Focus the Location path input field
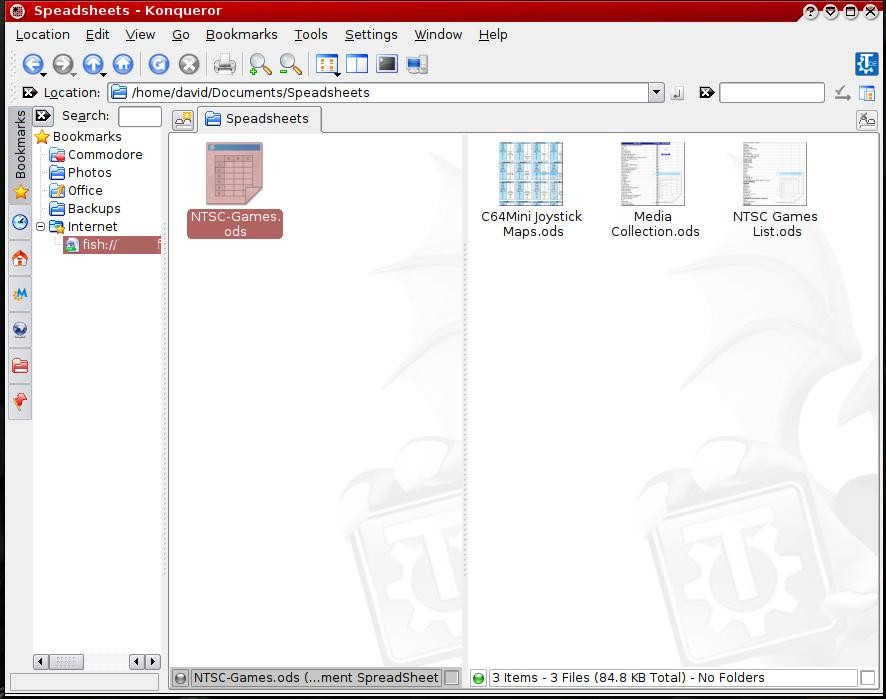The width and height of the screenshot is (886, 699). pyautogui.click(x=378, y=92)
